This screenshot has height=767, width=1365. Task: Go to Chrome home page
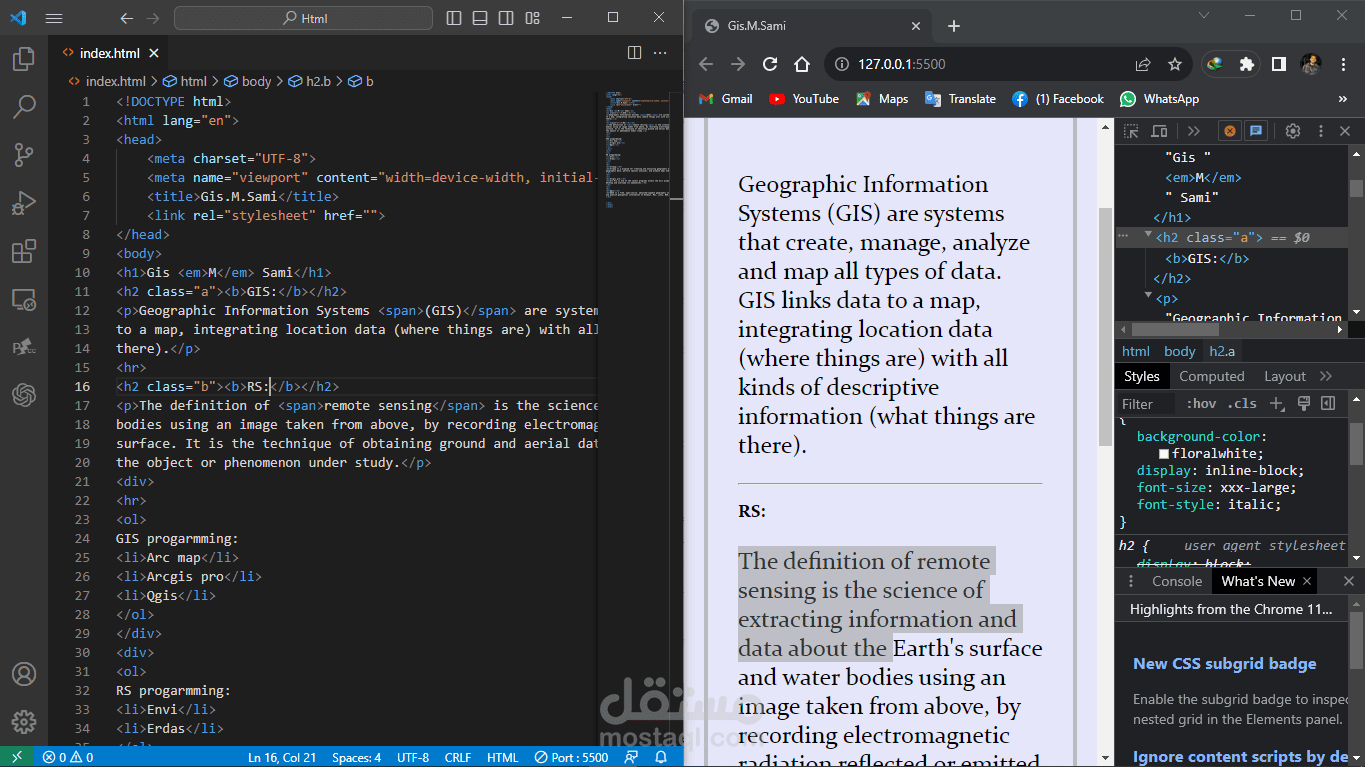click(802, 64)
